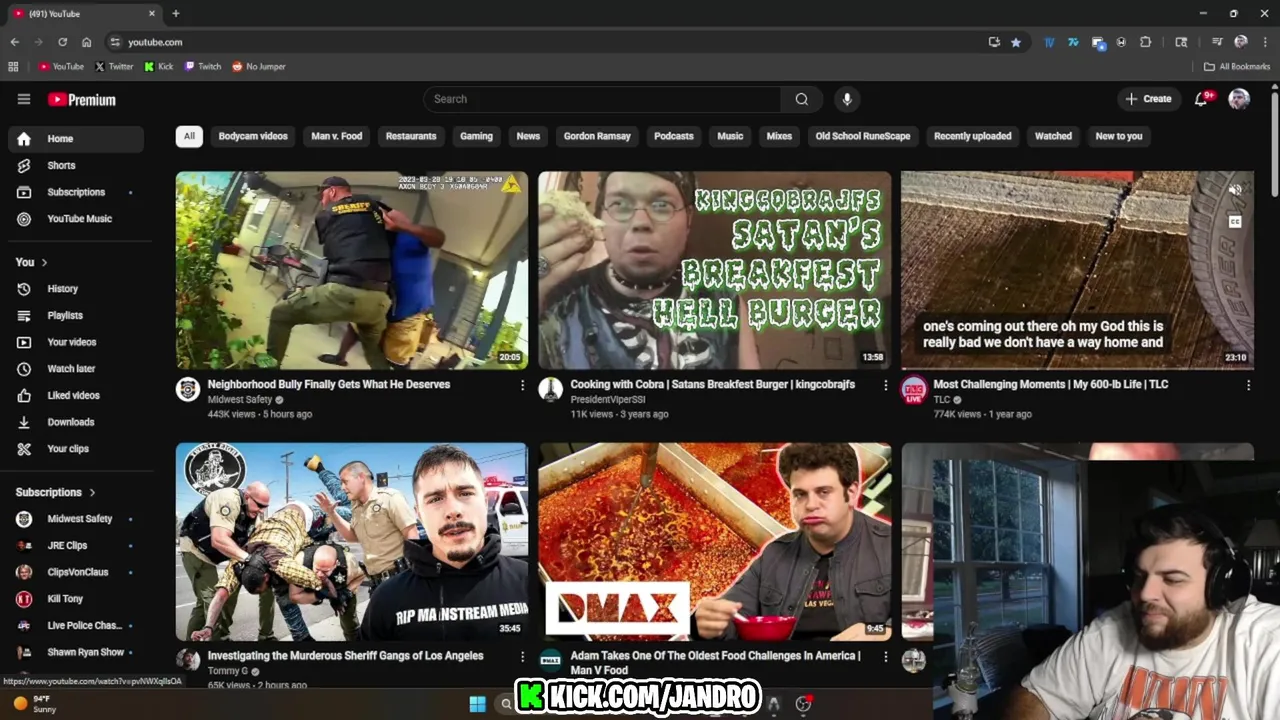Open Midwest Safety channel in subscriptions list

[x=76, y=519]
